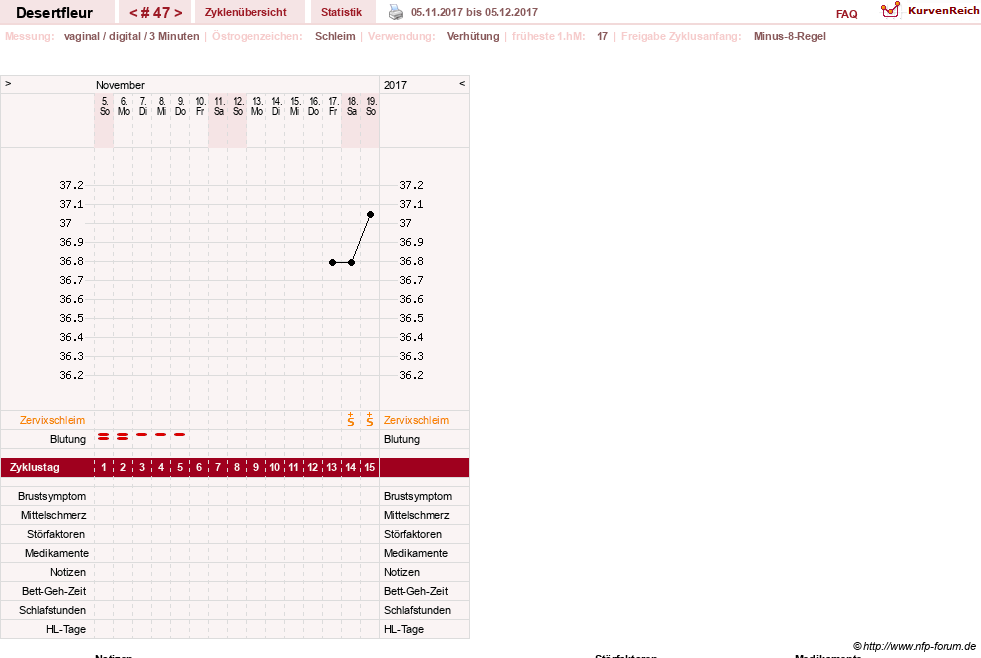Open the Zyklenübersicht tab
Image resolution: width=981 pixels, height=658 pixels.
tap(245, 12)
